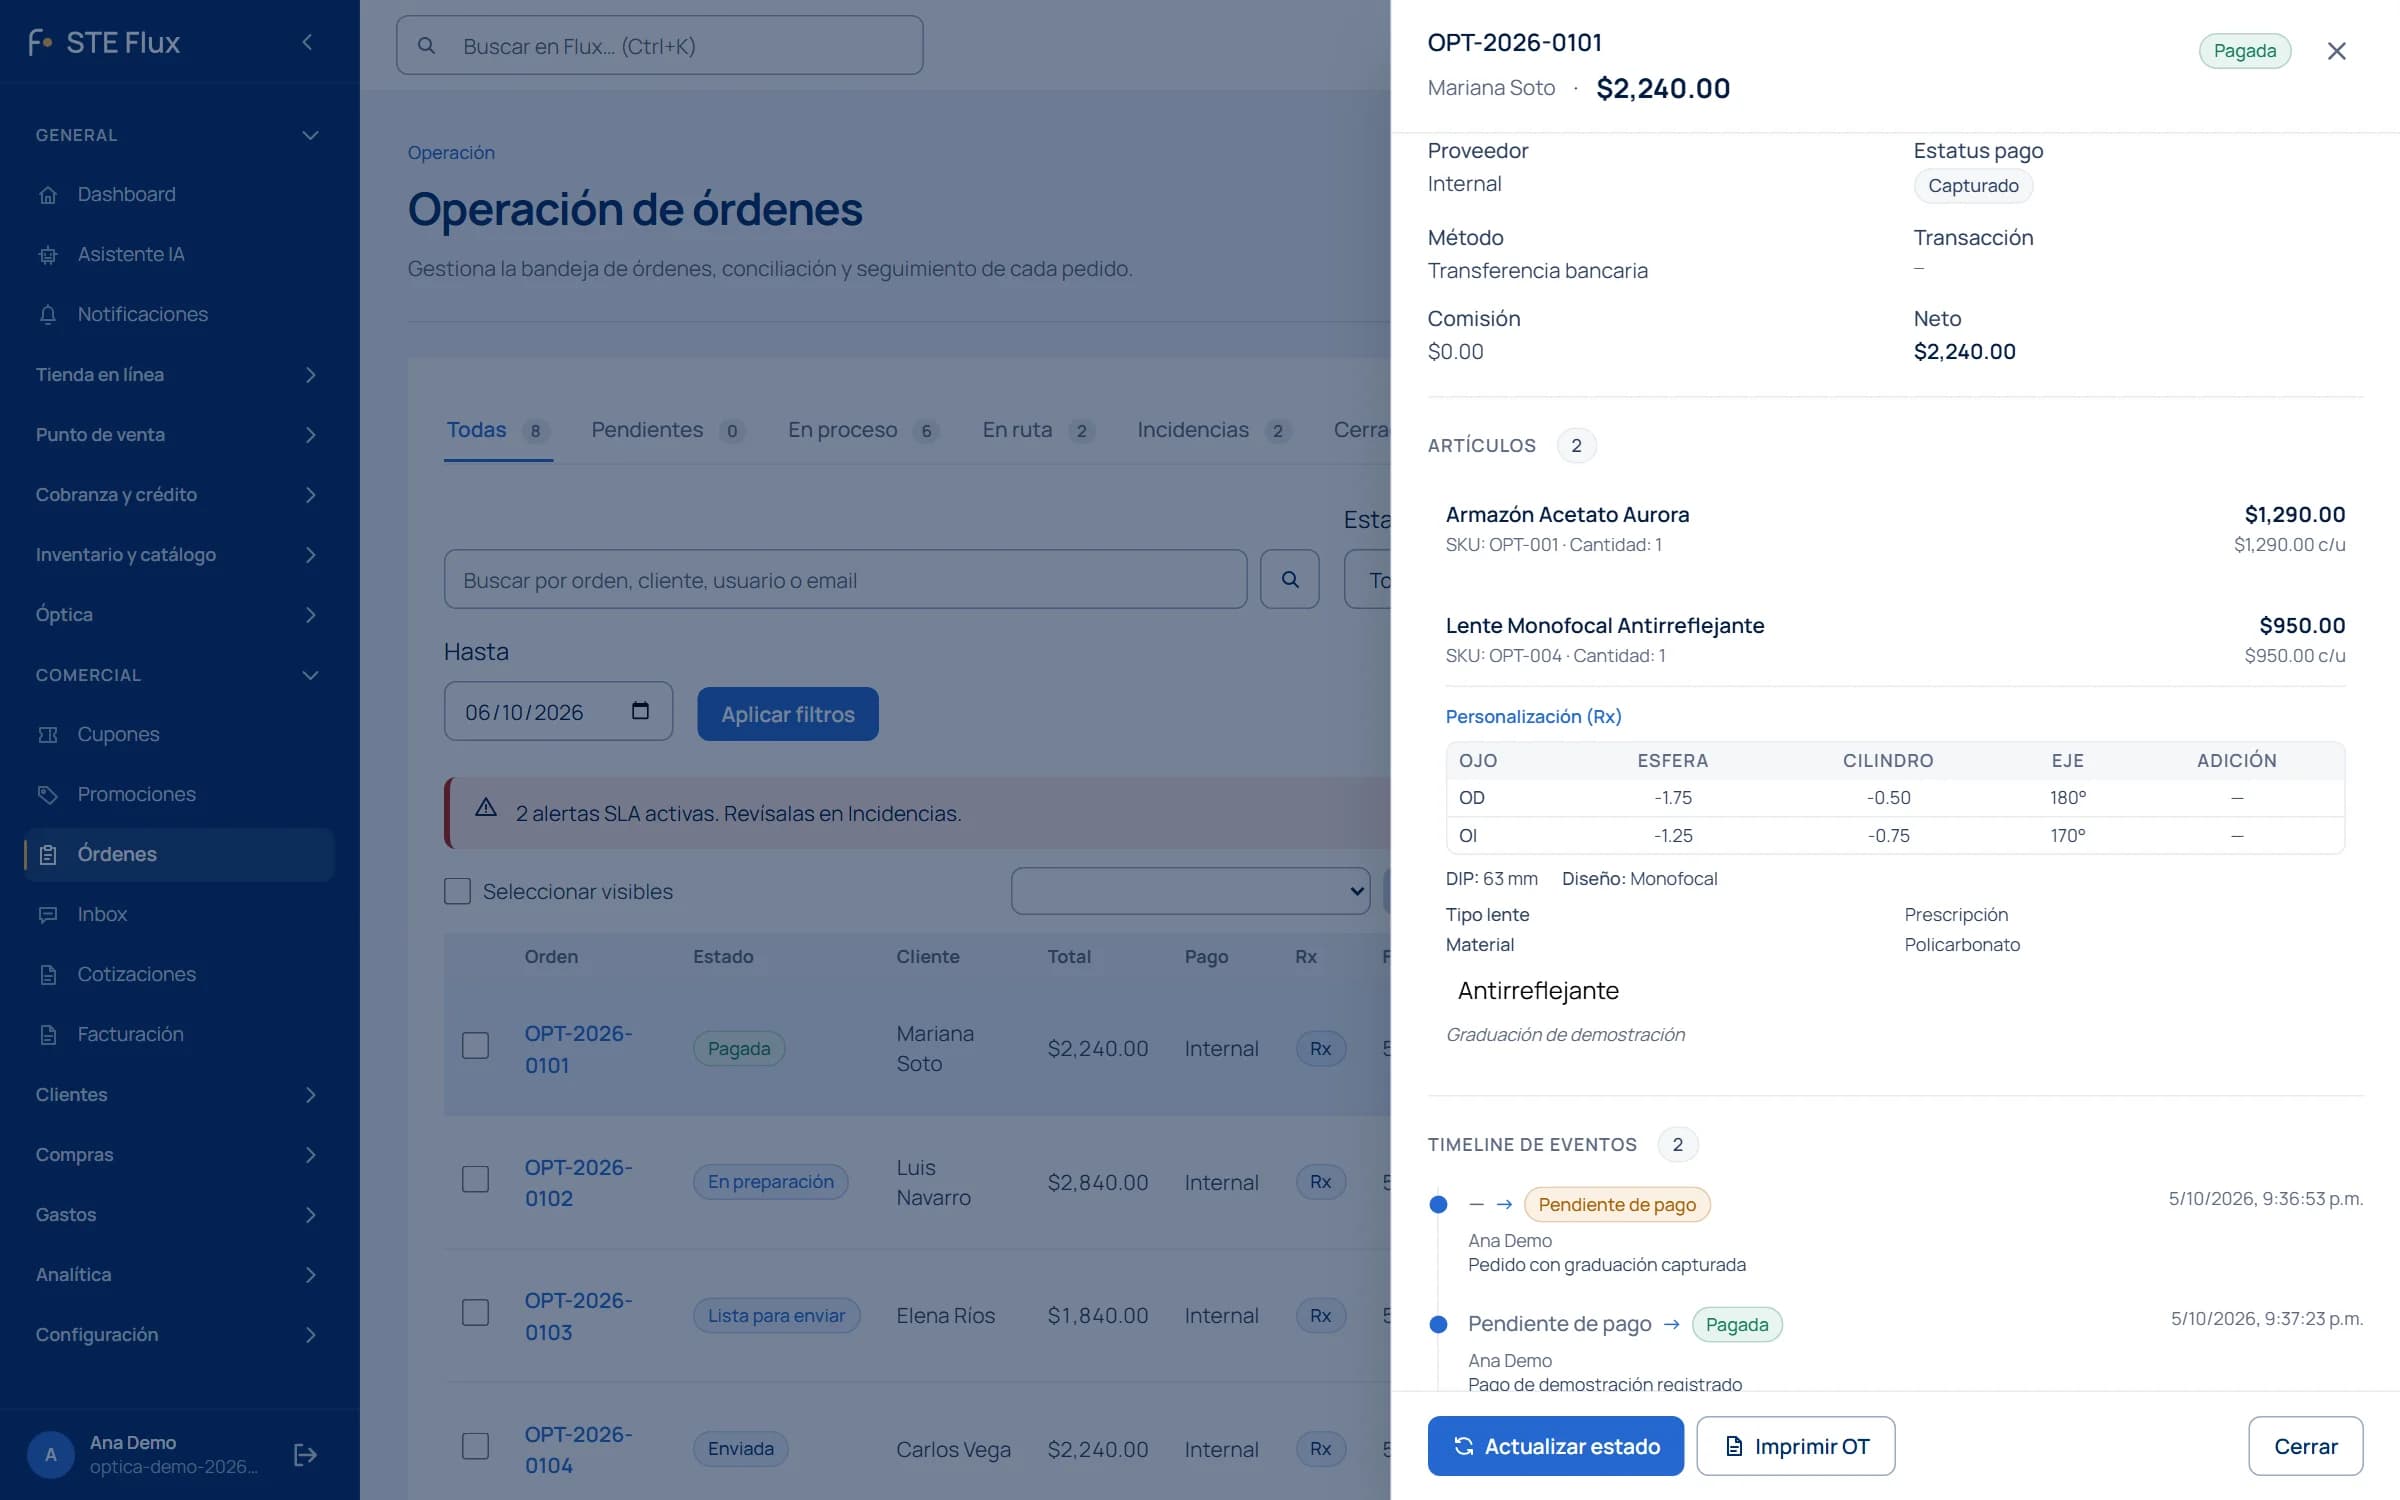Check the box for order OPT-2026-0102
The height and width of the screenshot is (1500, 2400).
(x=475, y=1180)
